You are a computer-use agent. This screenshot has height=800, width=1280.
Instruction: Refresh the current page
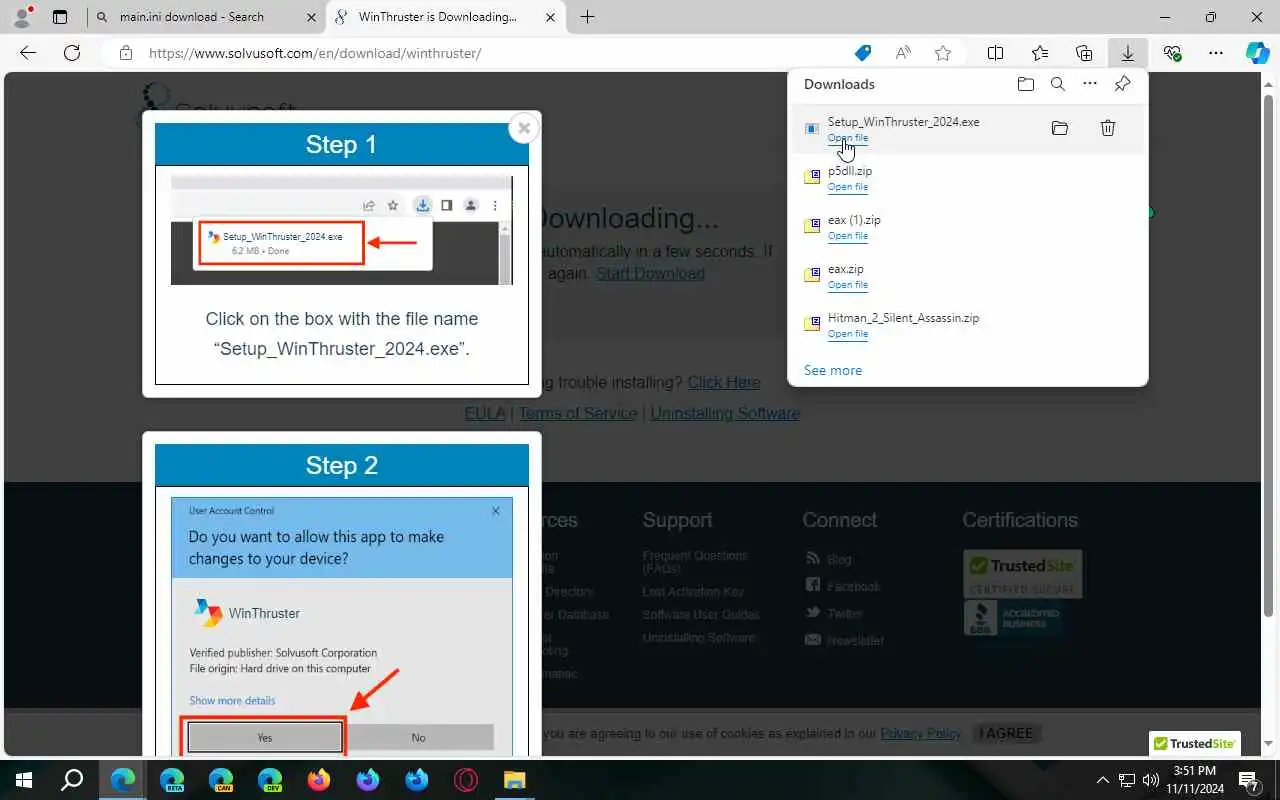[x=72, y=53]
